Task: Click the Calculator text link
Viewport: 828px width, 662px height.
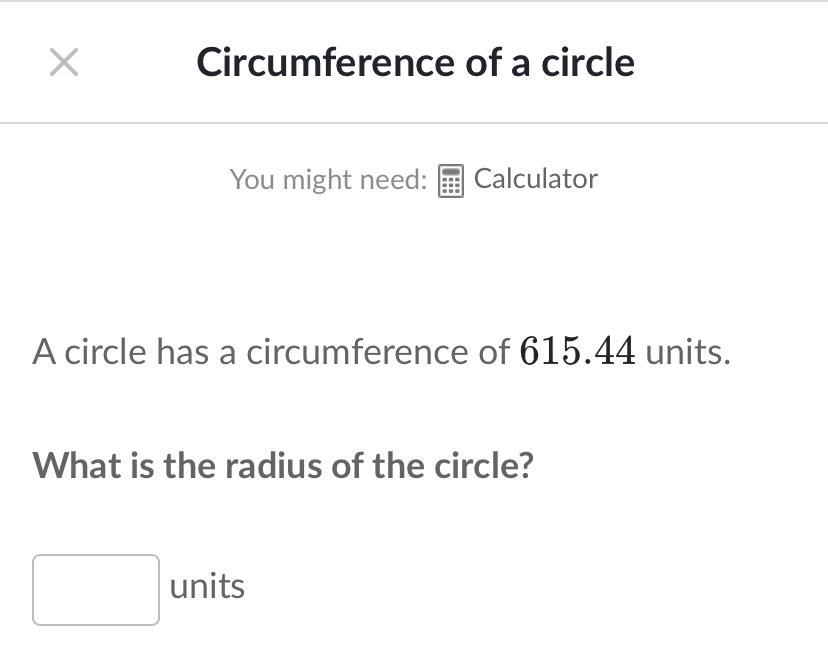Action: coord(535,179)
